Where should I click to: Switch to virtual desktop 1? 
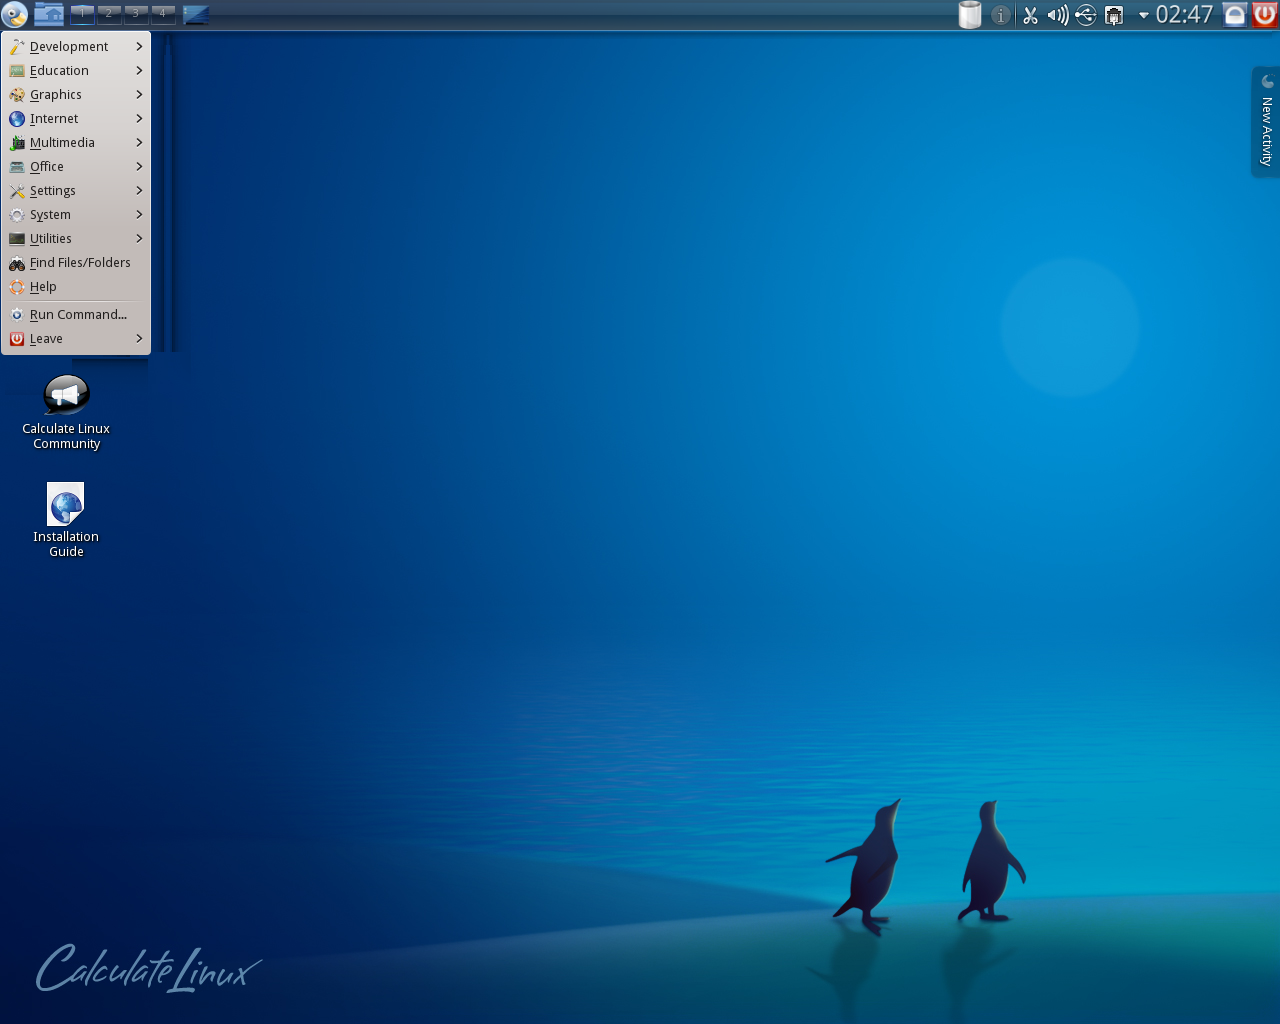pyautogui.click(x=82, y=14)
